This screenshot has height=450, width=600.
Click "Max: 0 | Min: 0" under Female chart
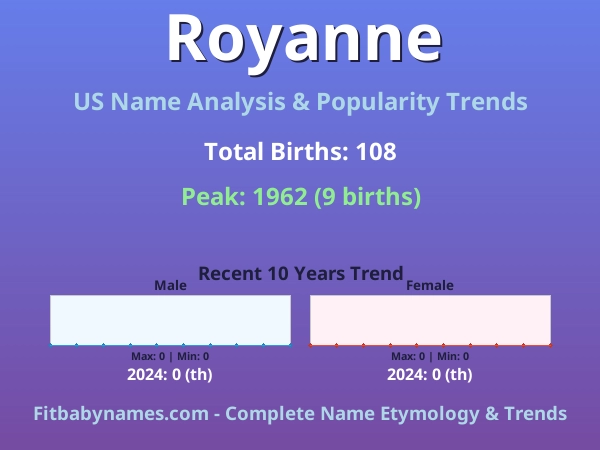430,356
